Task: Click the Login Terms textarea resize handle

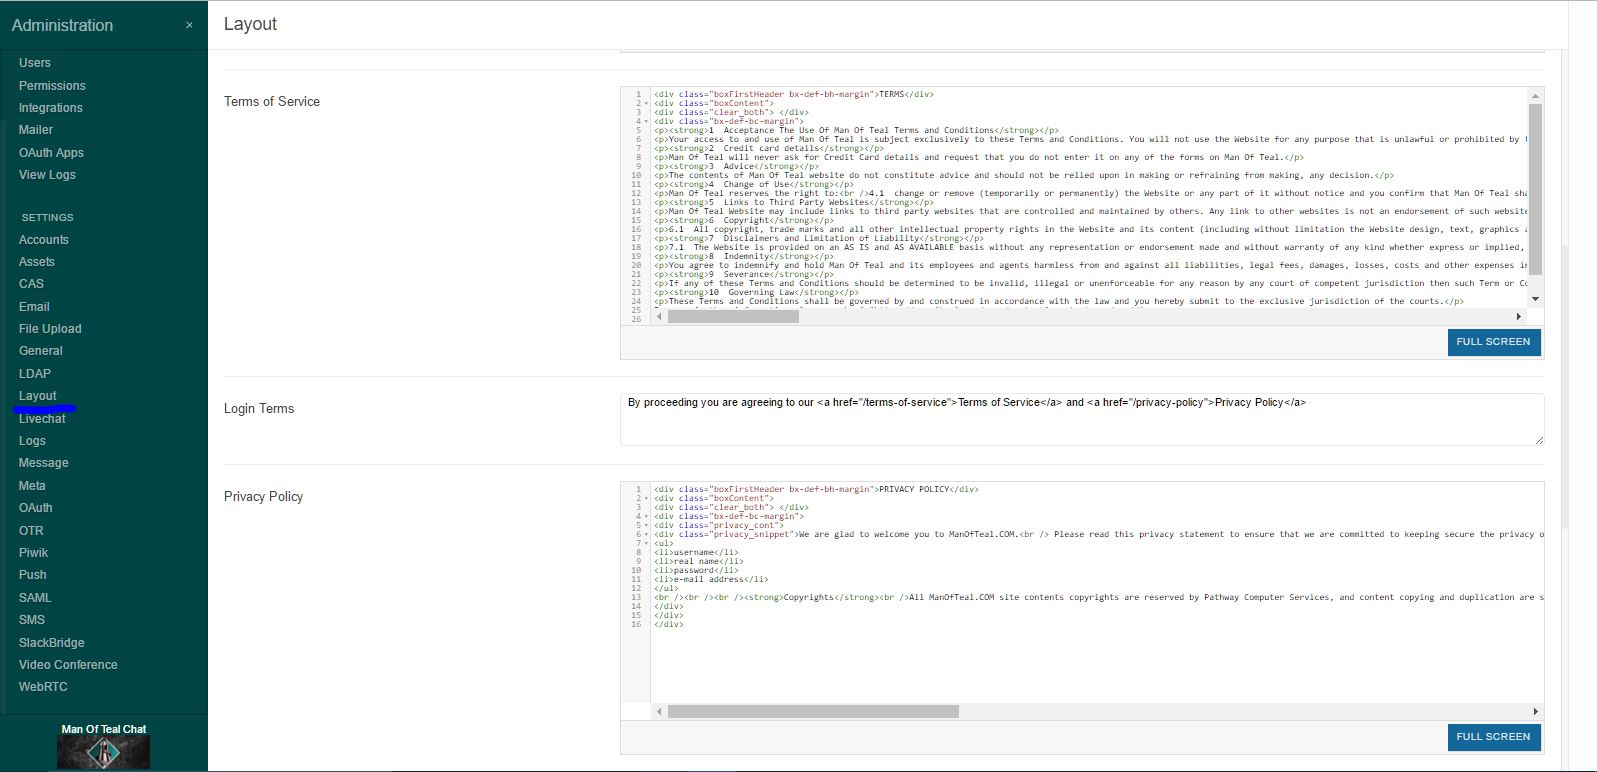Action: point(1539,440)
